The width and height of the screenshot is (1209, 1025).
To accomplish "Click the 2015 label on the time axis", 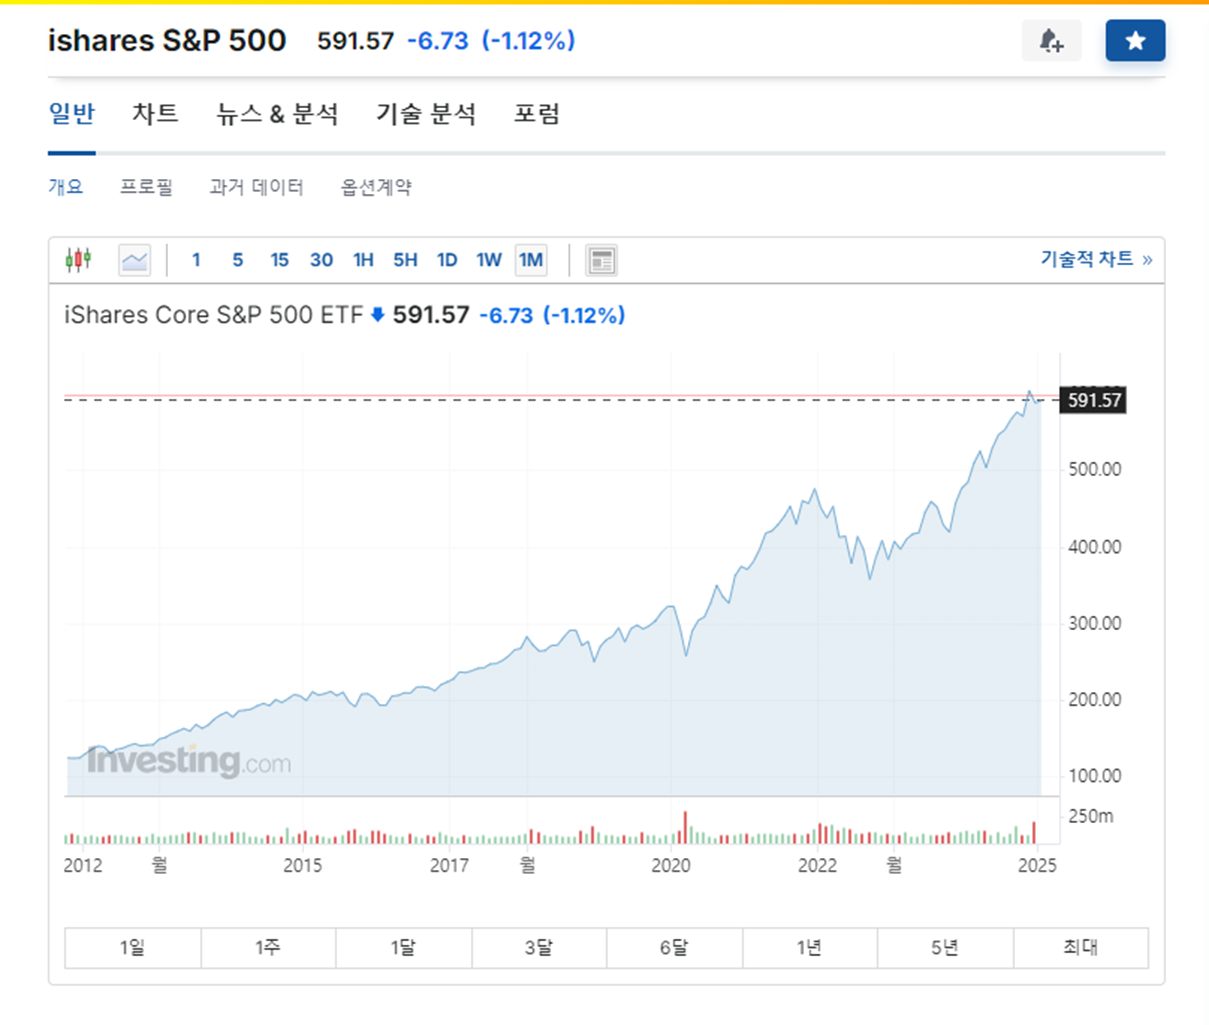I will (302, 866).
